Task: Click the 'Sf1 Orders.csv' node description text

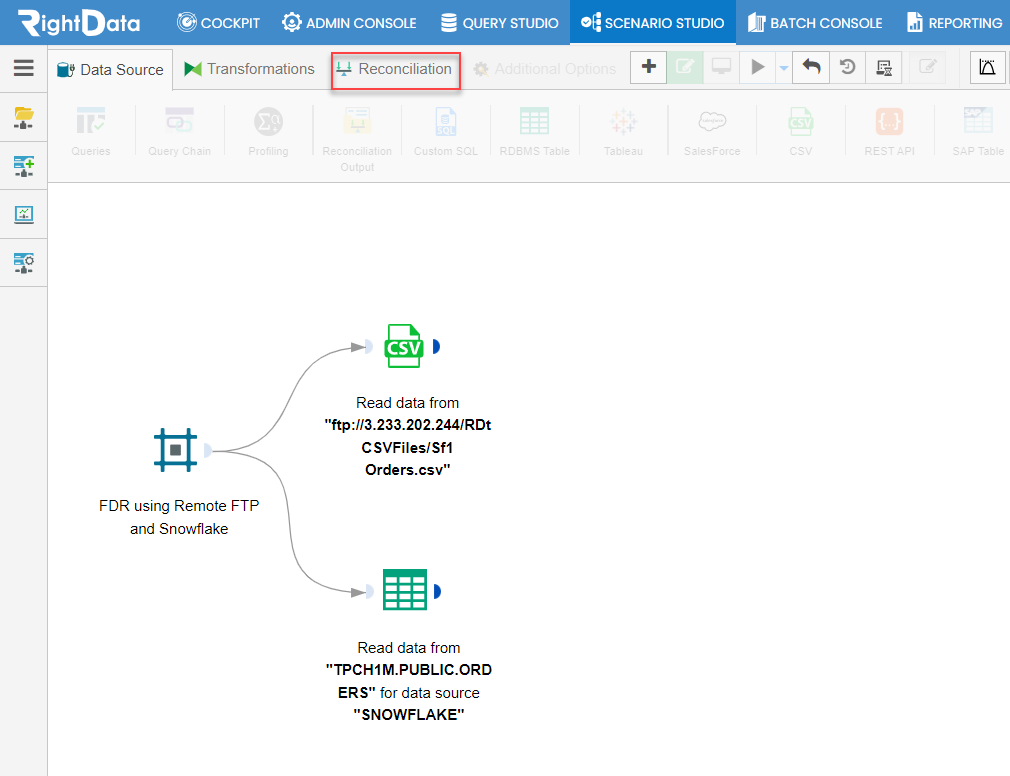Action: [x=408, y=436]
